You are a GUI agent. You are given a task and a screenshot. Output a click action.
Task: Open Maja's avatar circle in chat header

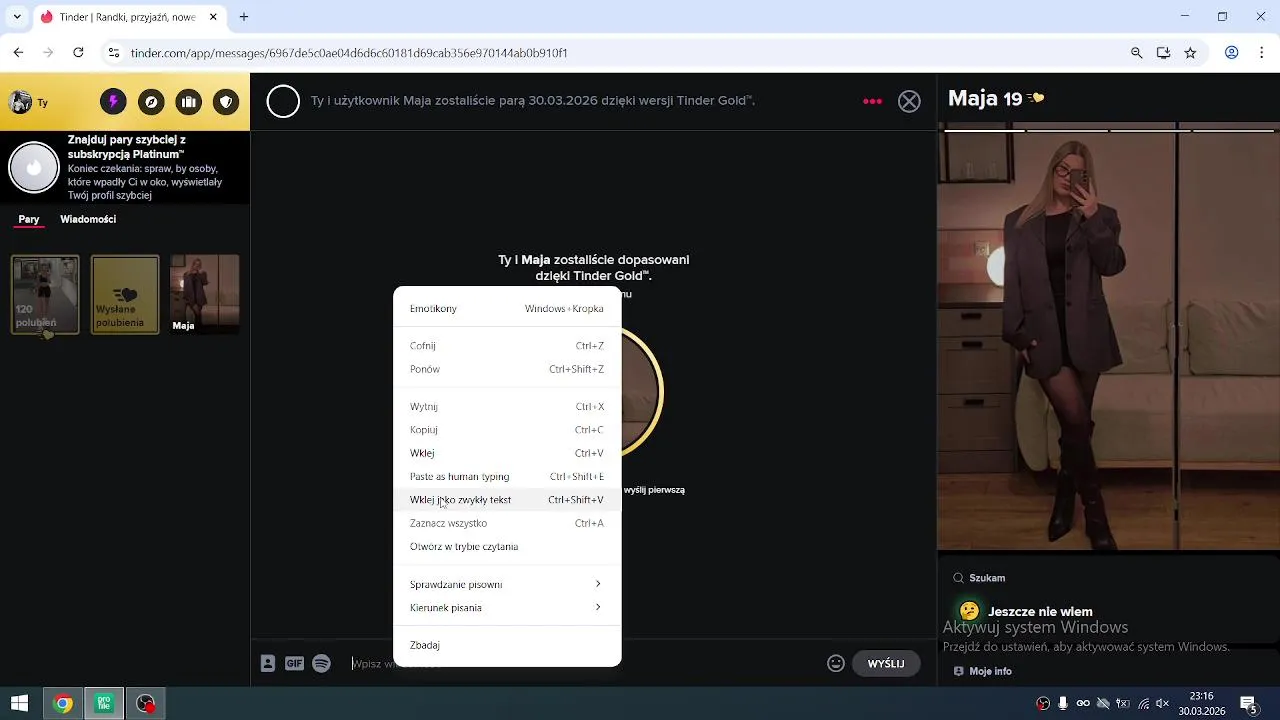[x=283, y=101]
